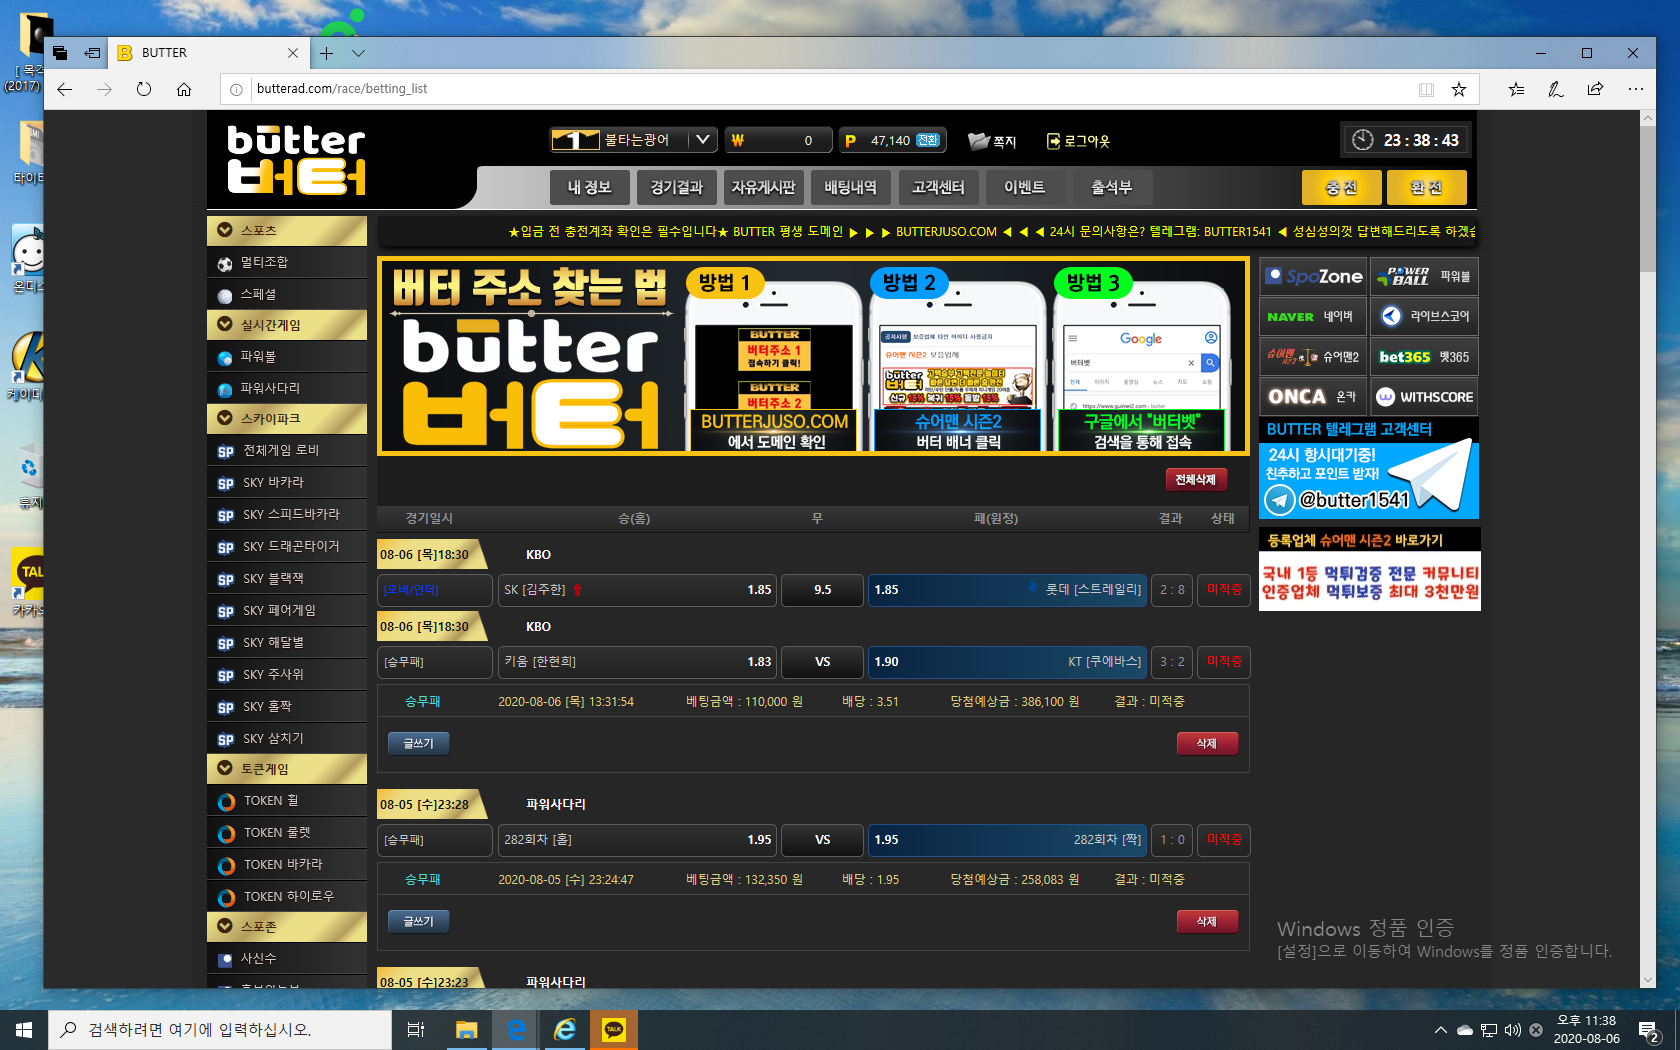Click the 전환 point convert button
Screen dimensions: 1680x1050
(x=928, y=141)
